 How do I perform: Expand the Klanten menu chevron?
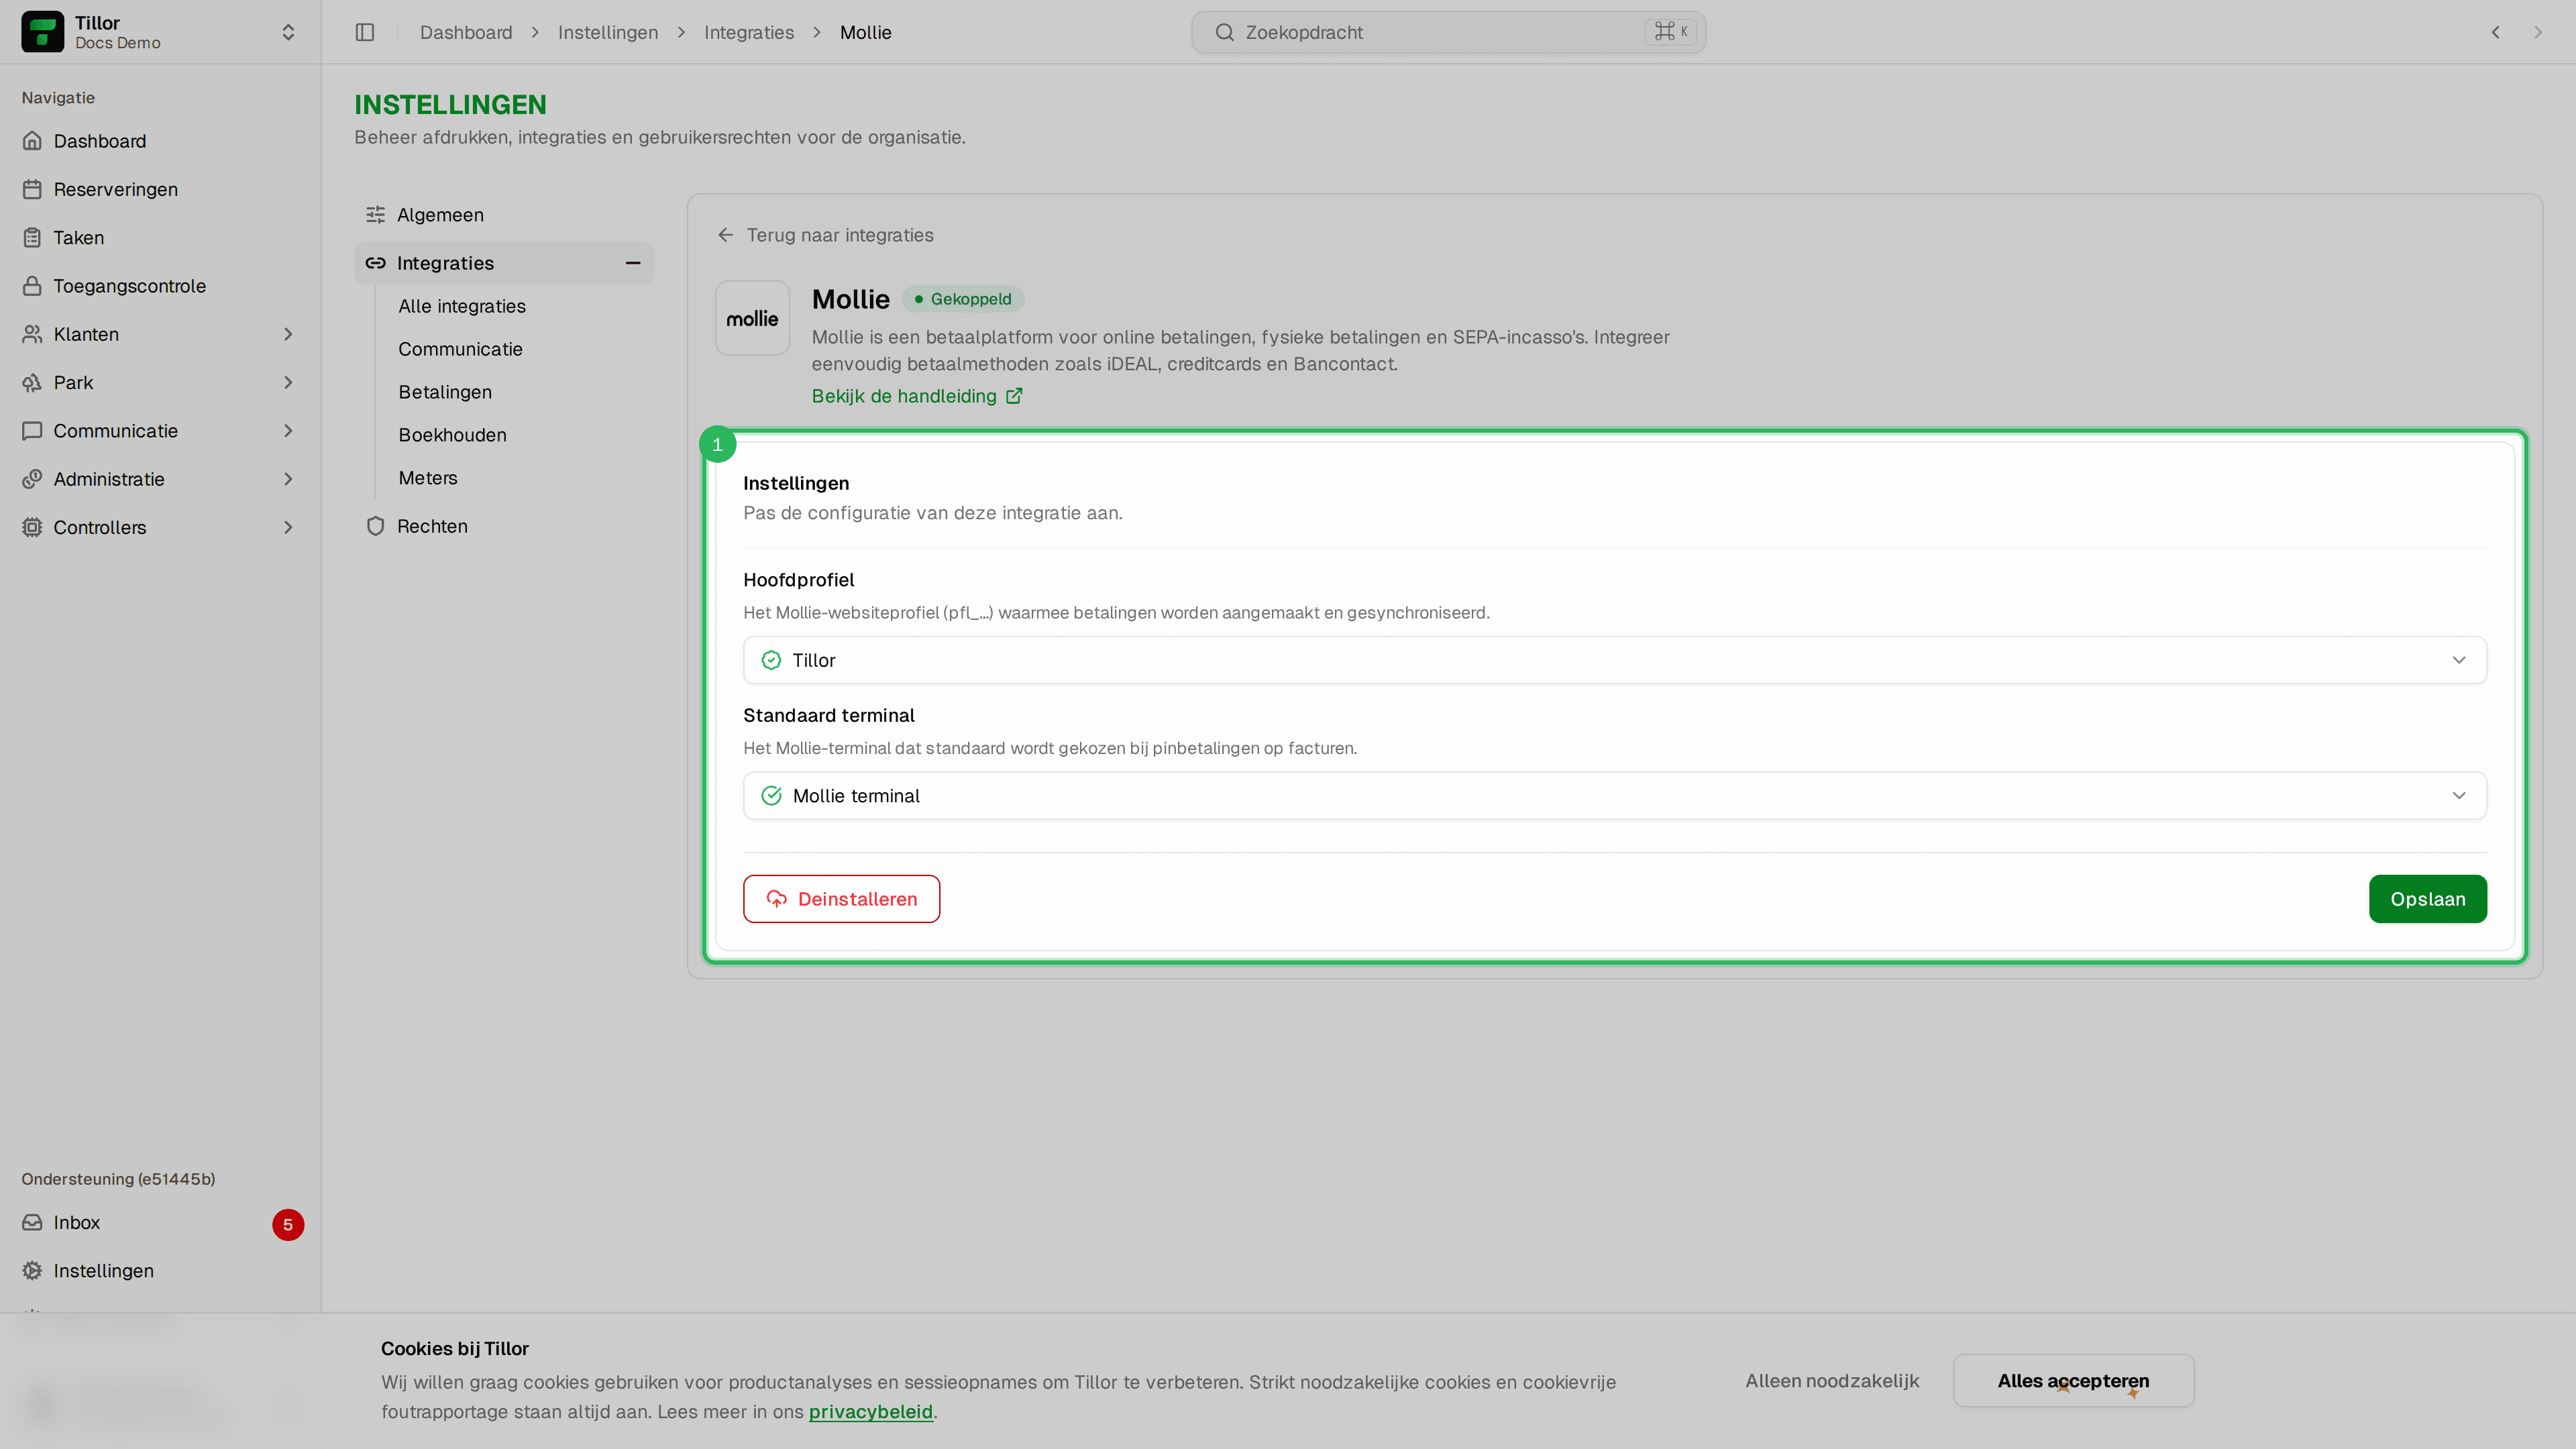(288, 334)
